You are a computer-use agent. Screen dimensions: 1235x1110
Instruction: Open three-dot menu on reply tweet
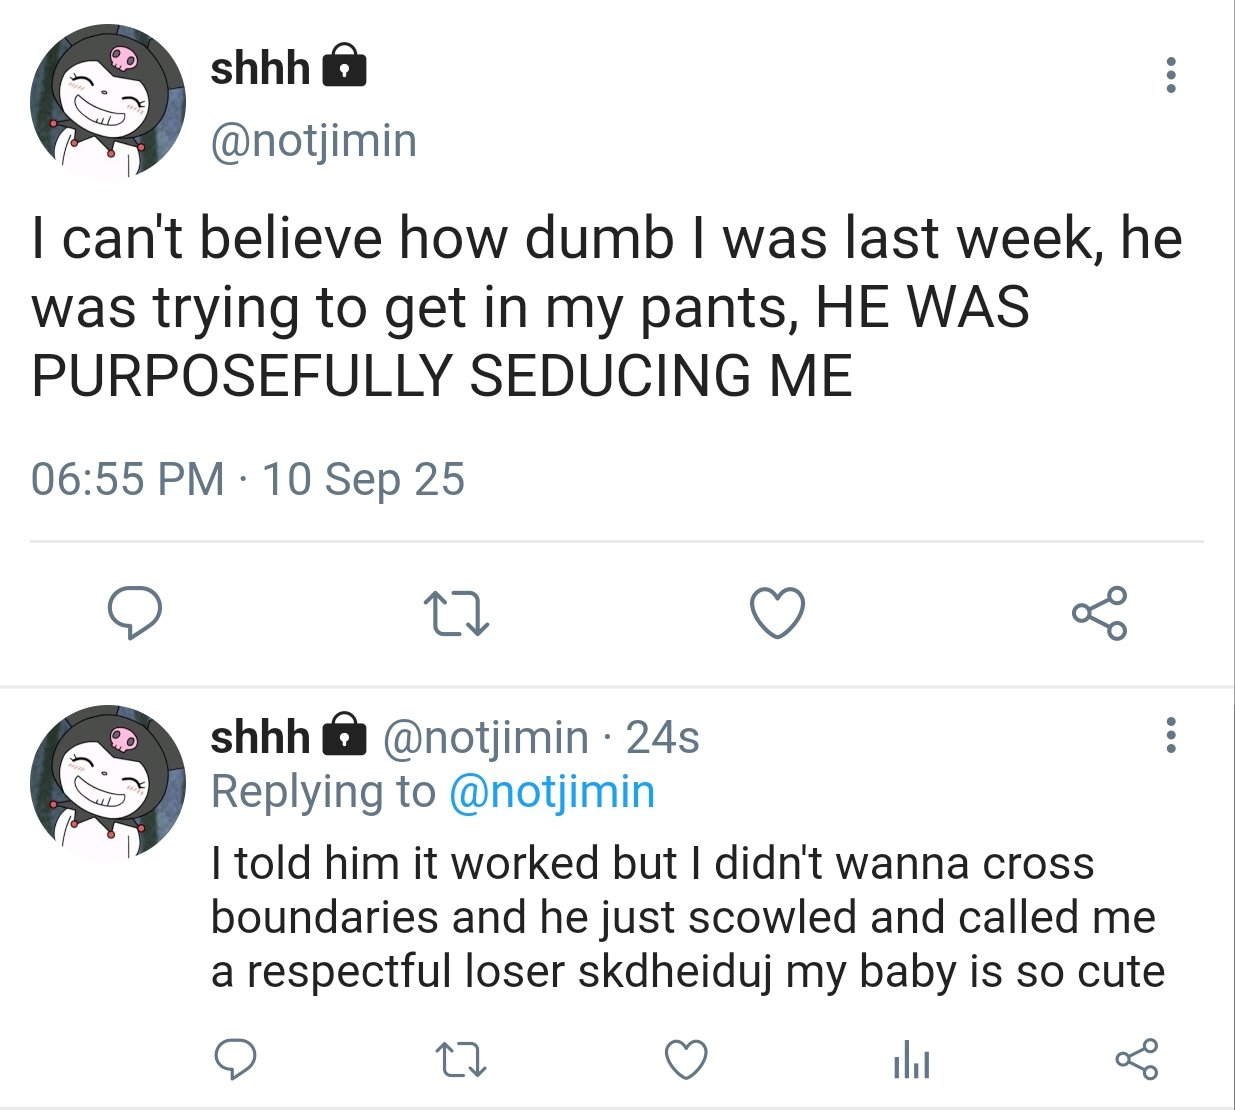pyautogui.click(x=1170, y=735)
